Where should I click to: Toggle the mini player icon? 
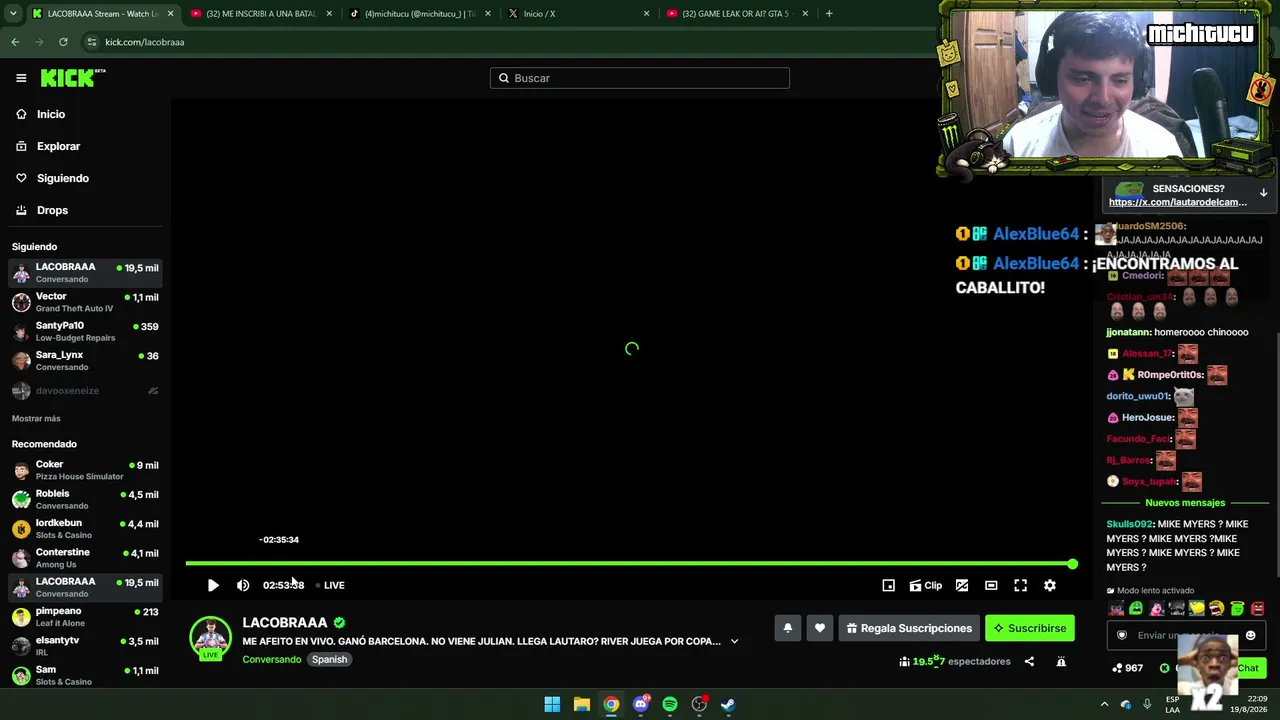click(x=888, y=586)
